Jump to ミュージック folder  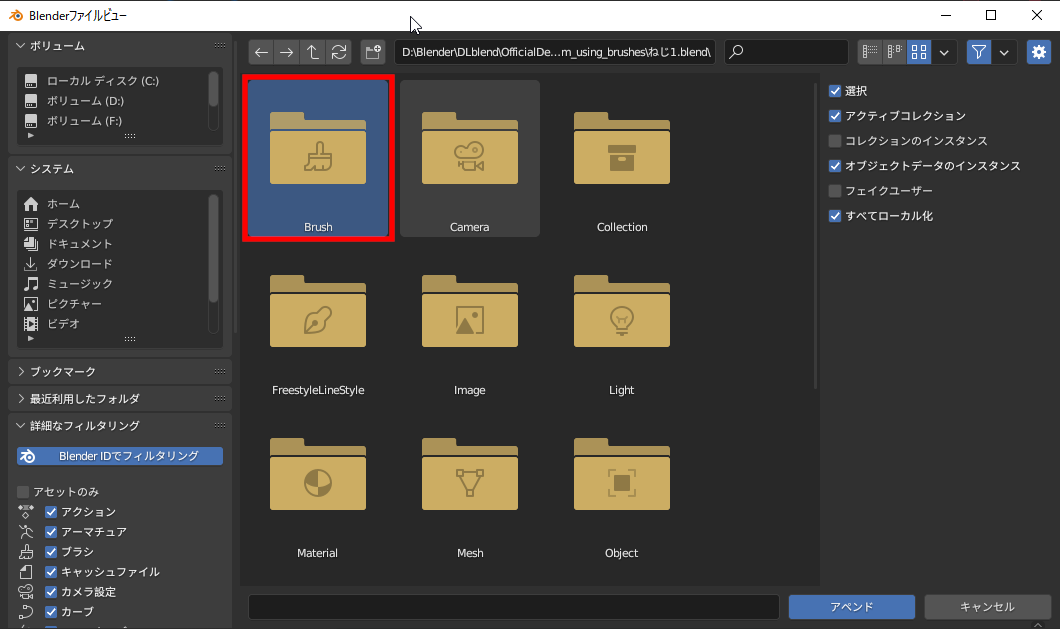pos(112,283)
